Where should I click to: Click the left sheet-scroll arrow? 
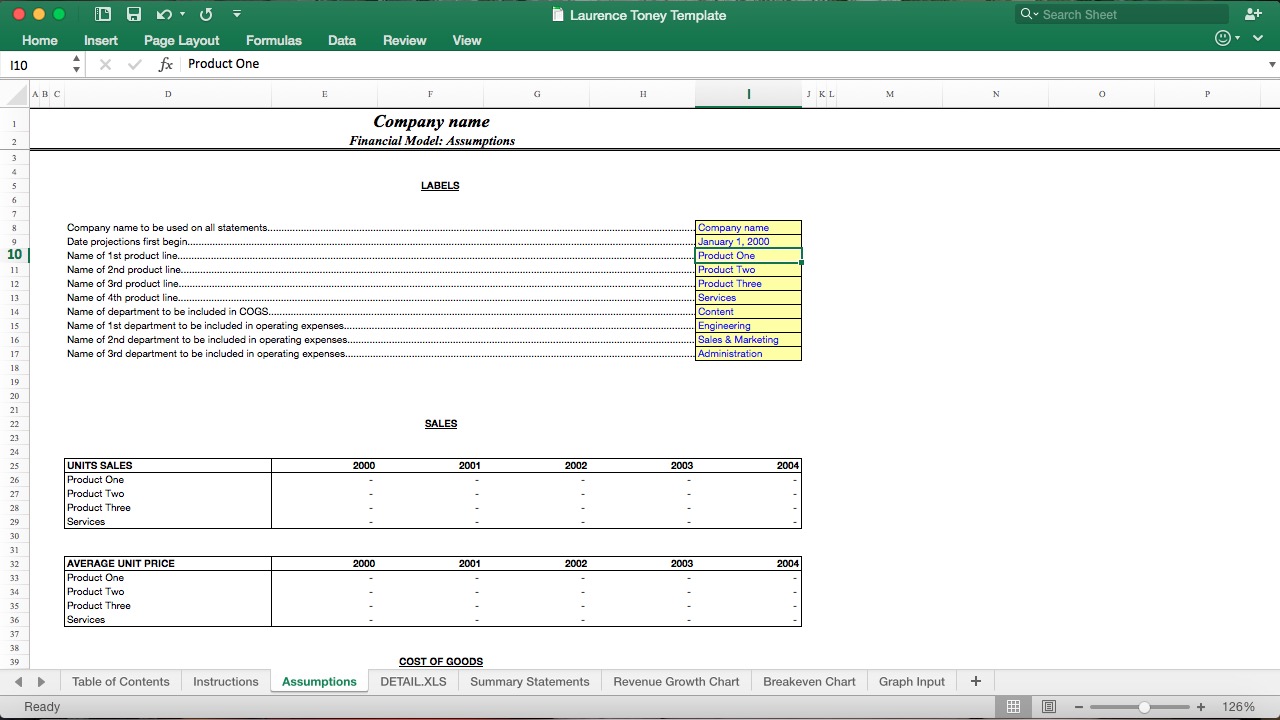pyautogui.click(x=18, y=681)
